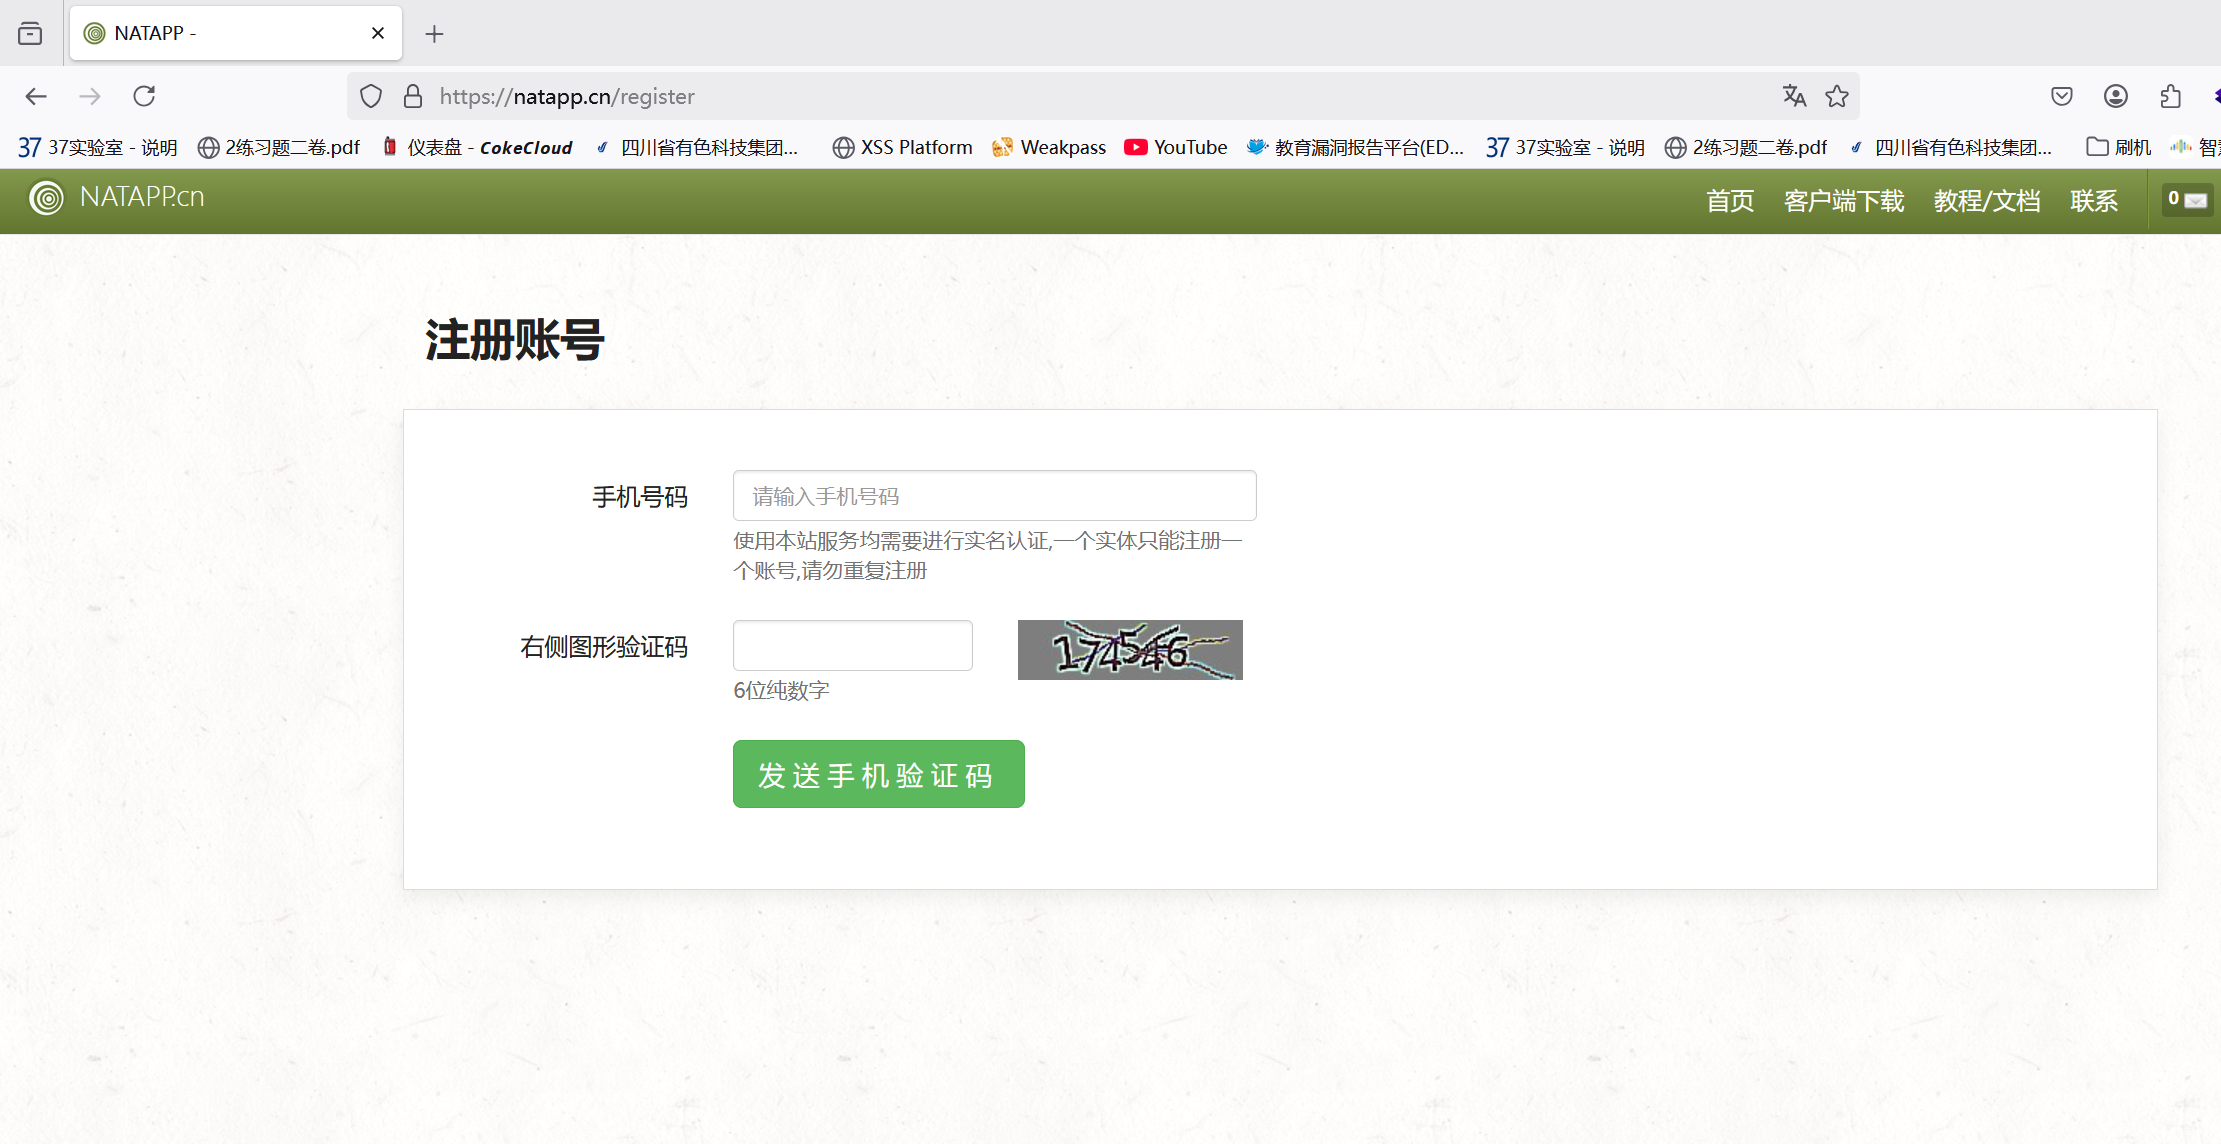Open the 客户端下载 navigation item
The width and height of the screenshot is (2221, 1144).
1843,201
